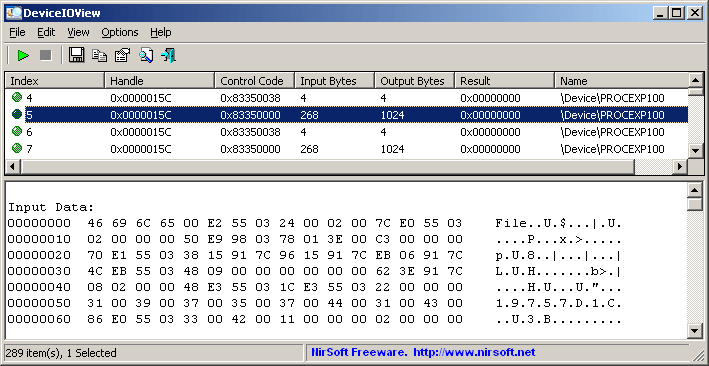Click hex offset 00000060 in data pane

coord(39,319)
